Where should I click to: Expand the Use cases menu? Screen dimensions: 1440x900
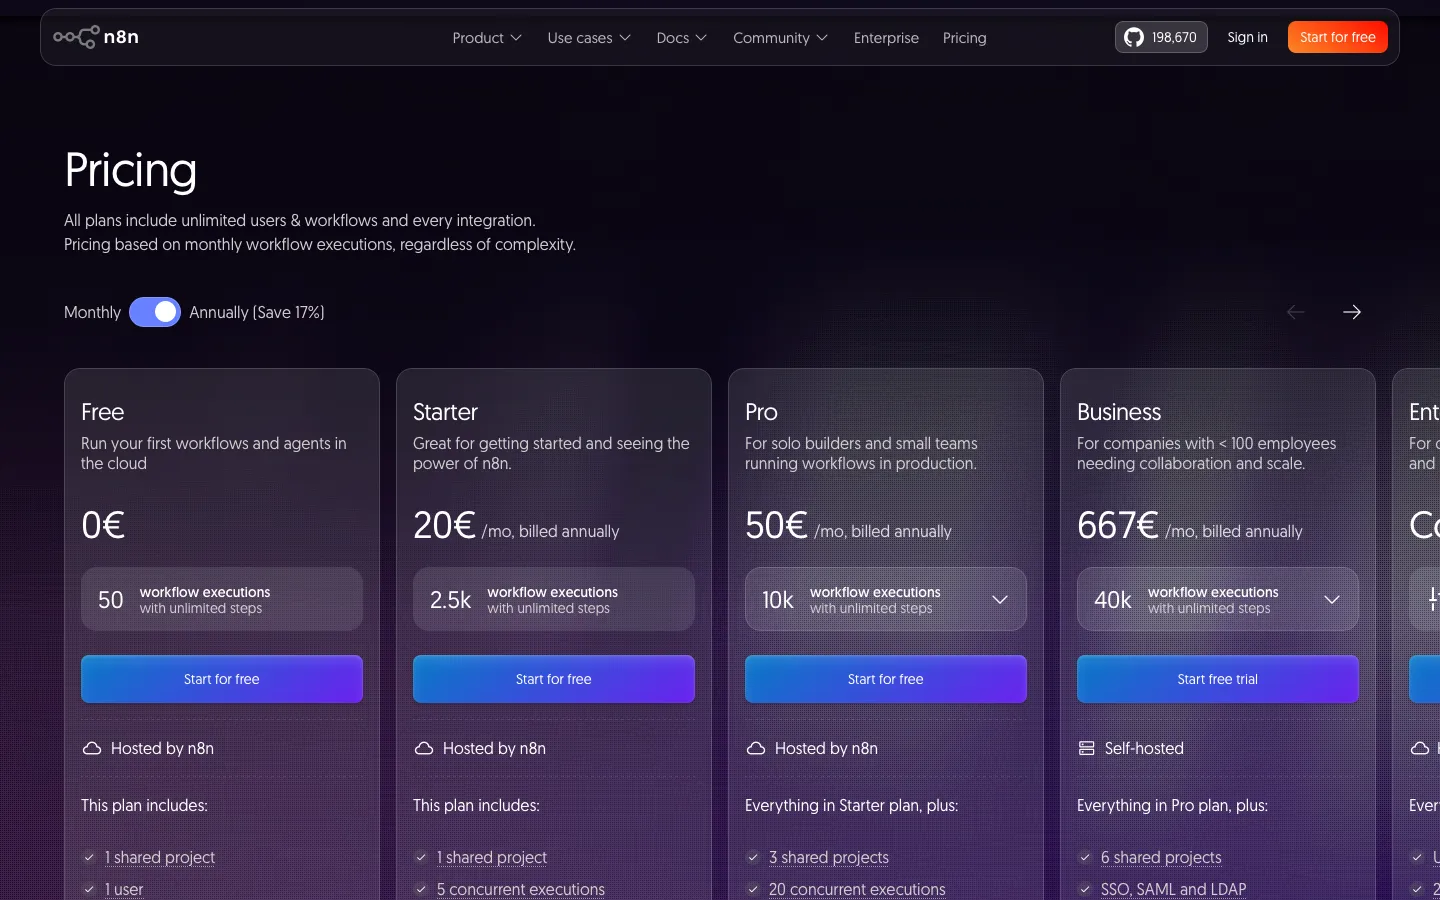589,38
